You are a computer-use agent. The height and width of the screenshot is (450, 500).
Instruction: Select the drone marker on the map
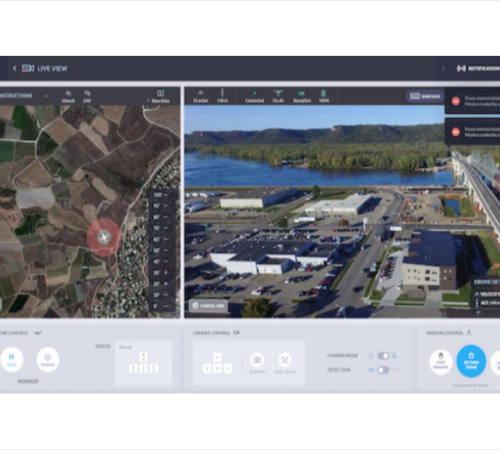pos(104,237)
